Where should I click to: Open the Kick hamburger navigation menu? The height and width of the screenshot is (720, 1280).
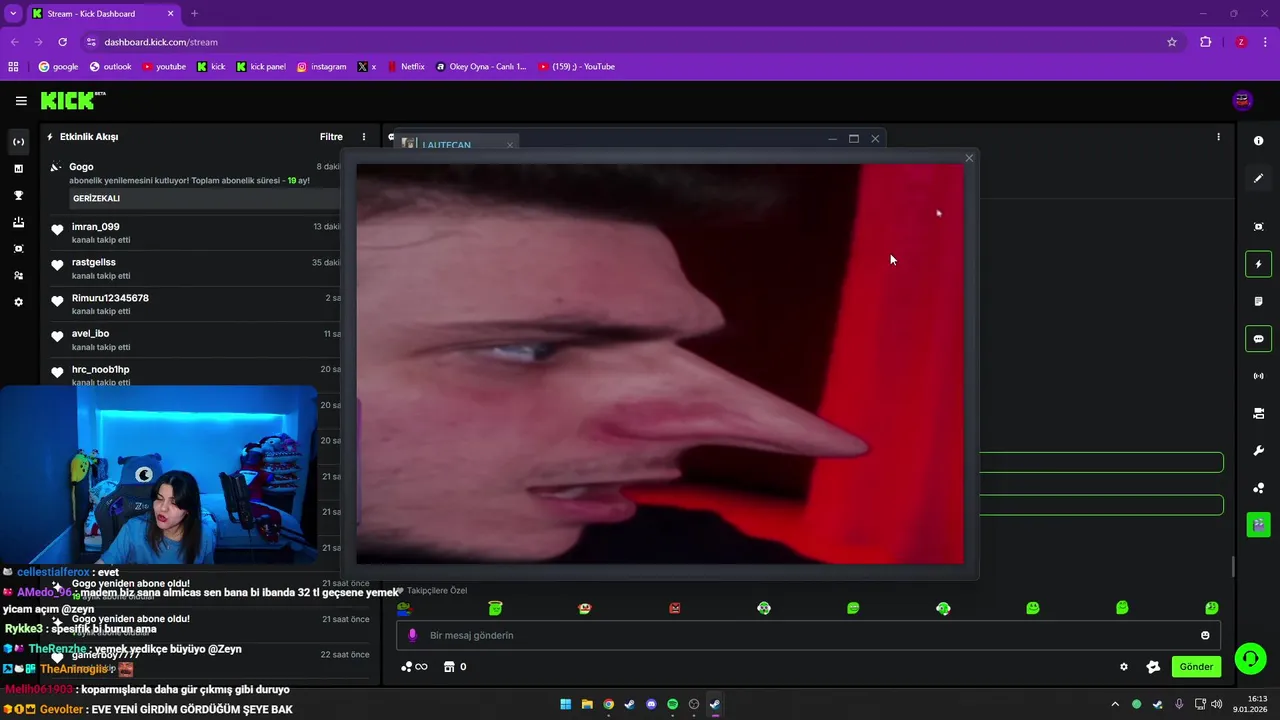[x=21, y=101]
